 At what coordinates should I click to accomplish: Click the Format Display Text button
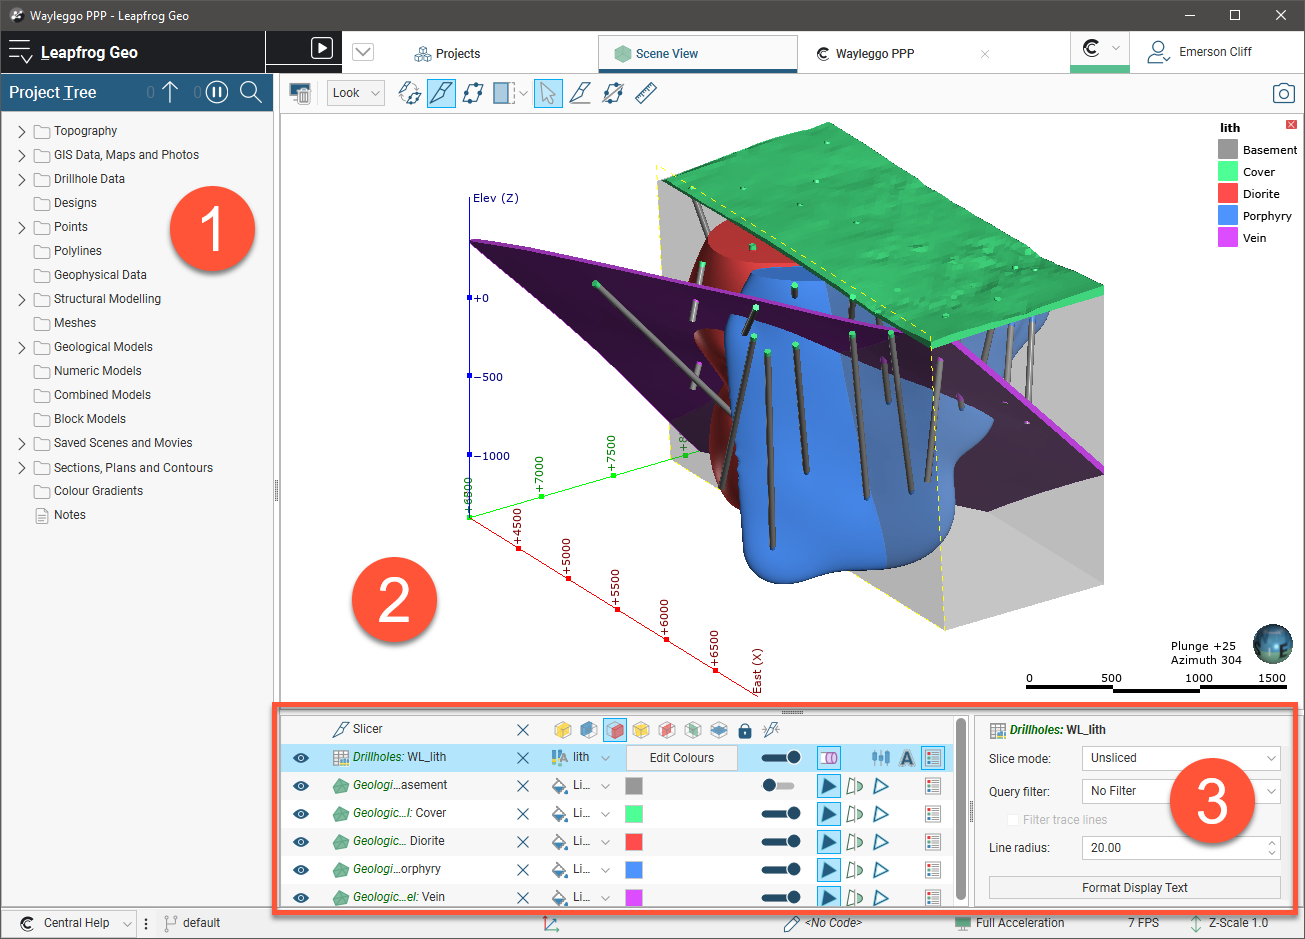click(1135, 888)
